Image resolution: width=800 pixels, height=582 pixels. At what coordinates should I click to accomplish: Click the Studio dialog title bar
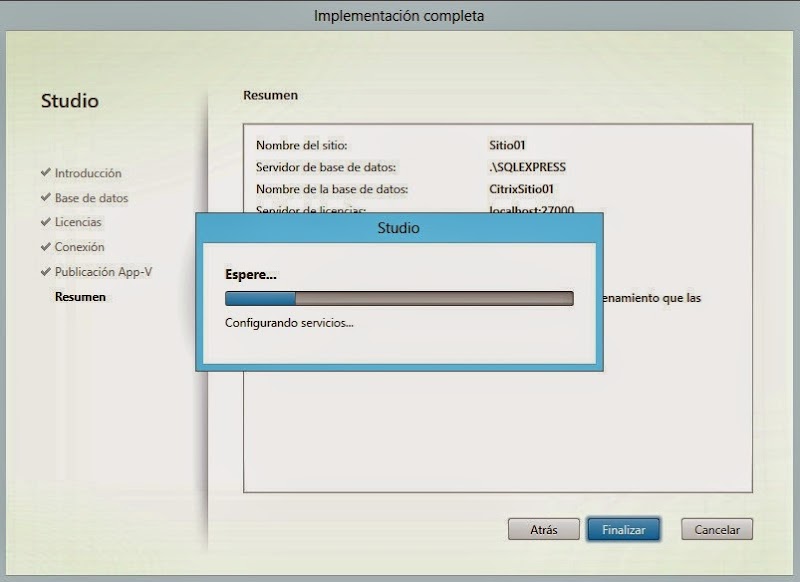(x=399, y=227)
